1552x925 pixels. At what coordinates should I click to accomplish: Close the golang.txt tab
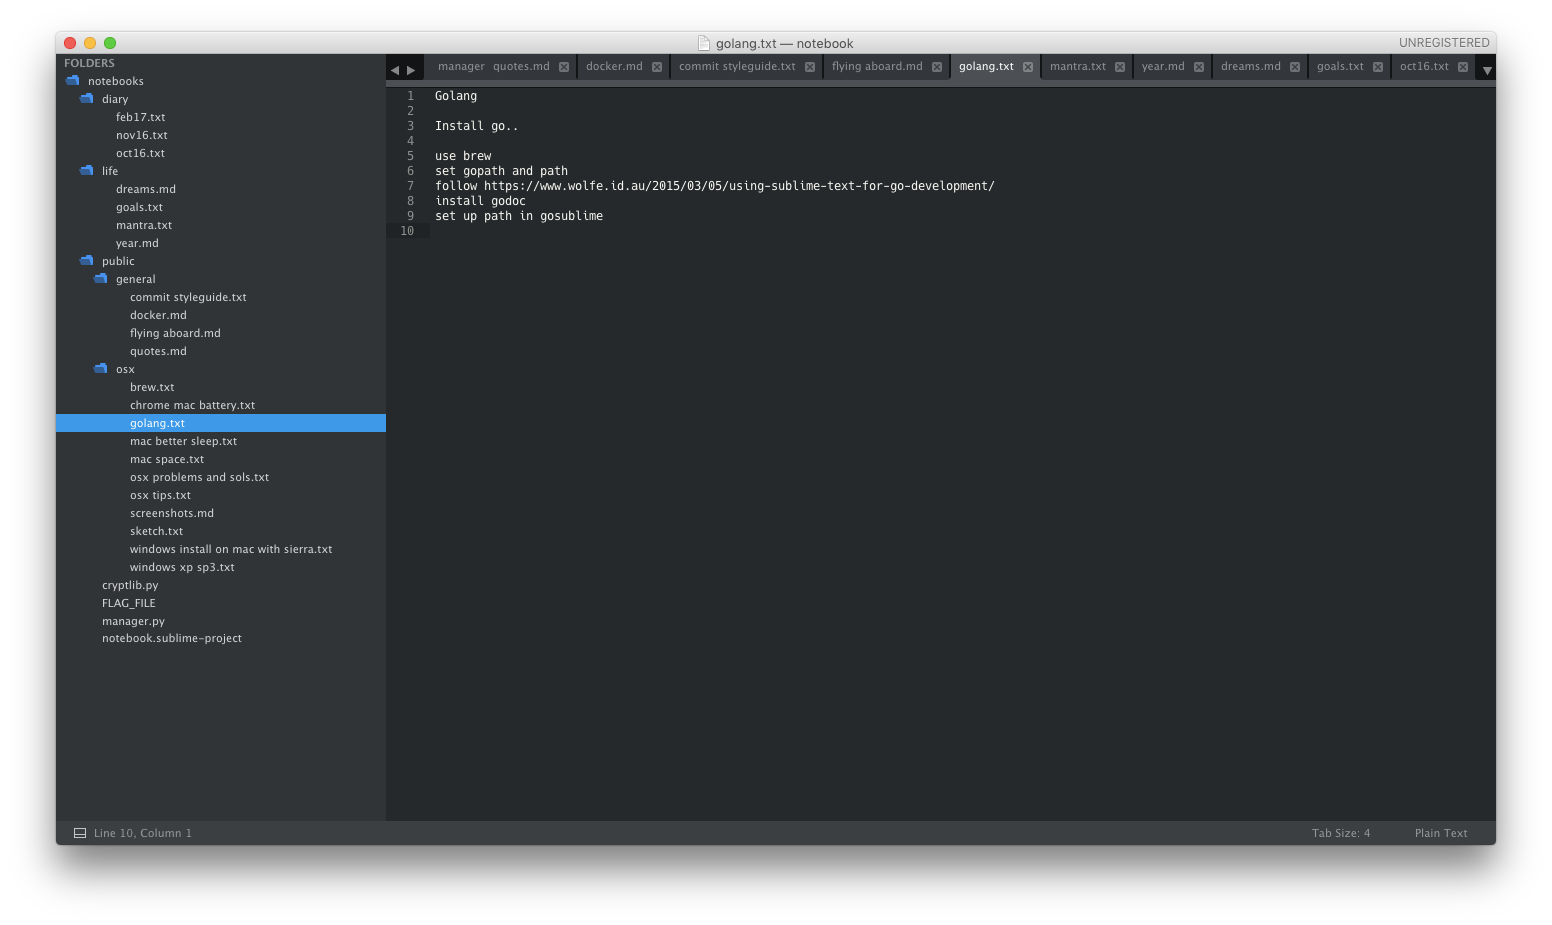(1028, 67)
